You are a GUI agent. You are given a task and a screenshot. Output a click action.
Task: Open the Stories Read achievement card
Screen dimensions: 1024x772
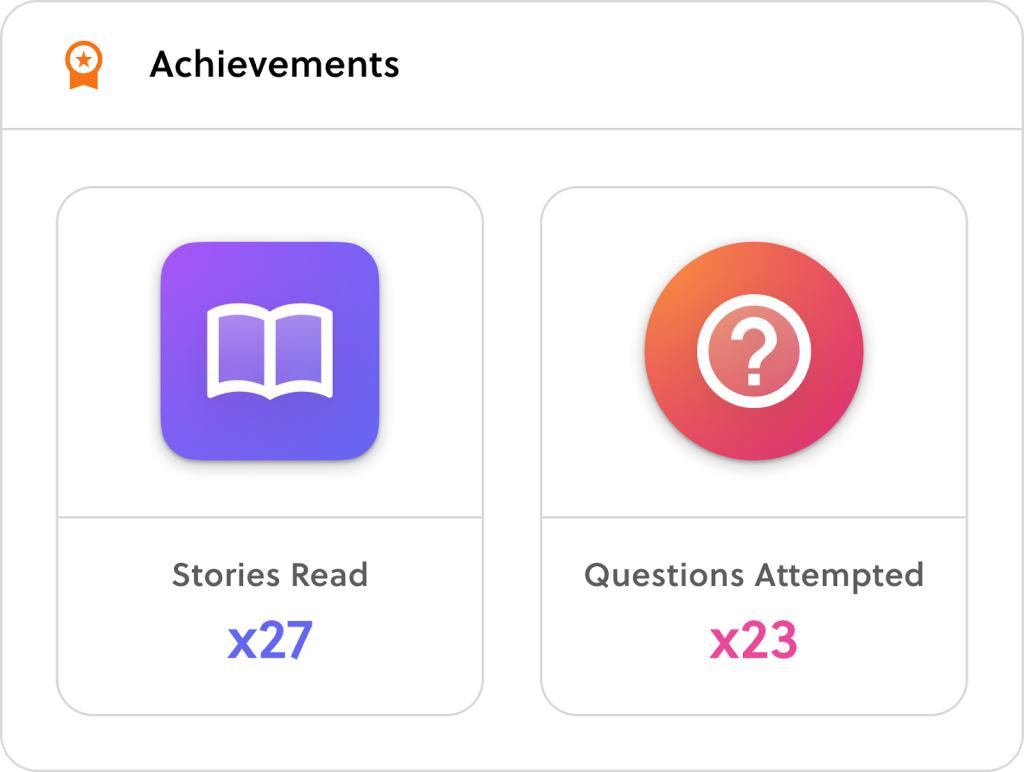(x=270, y=451)
